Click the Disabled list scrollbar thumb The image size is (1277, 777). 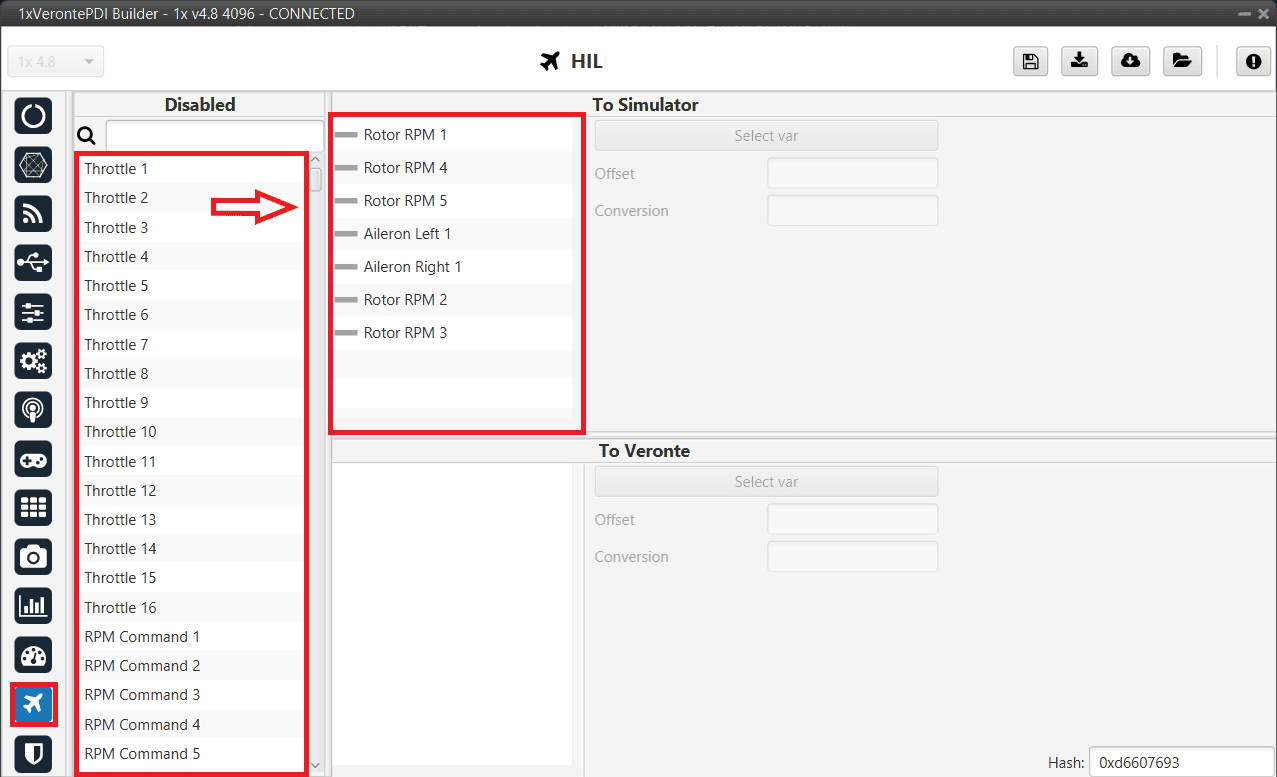point(316,179)
